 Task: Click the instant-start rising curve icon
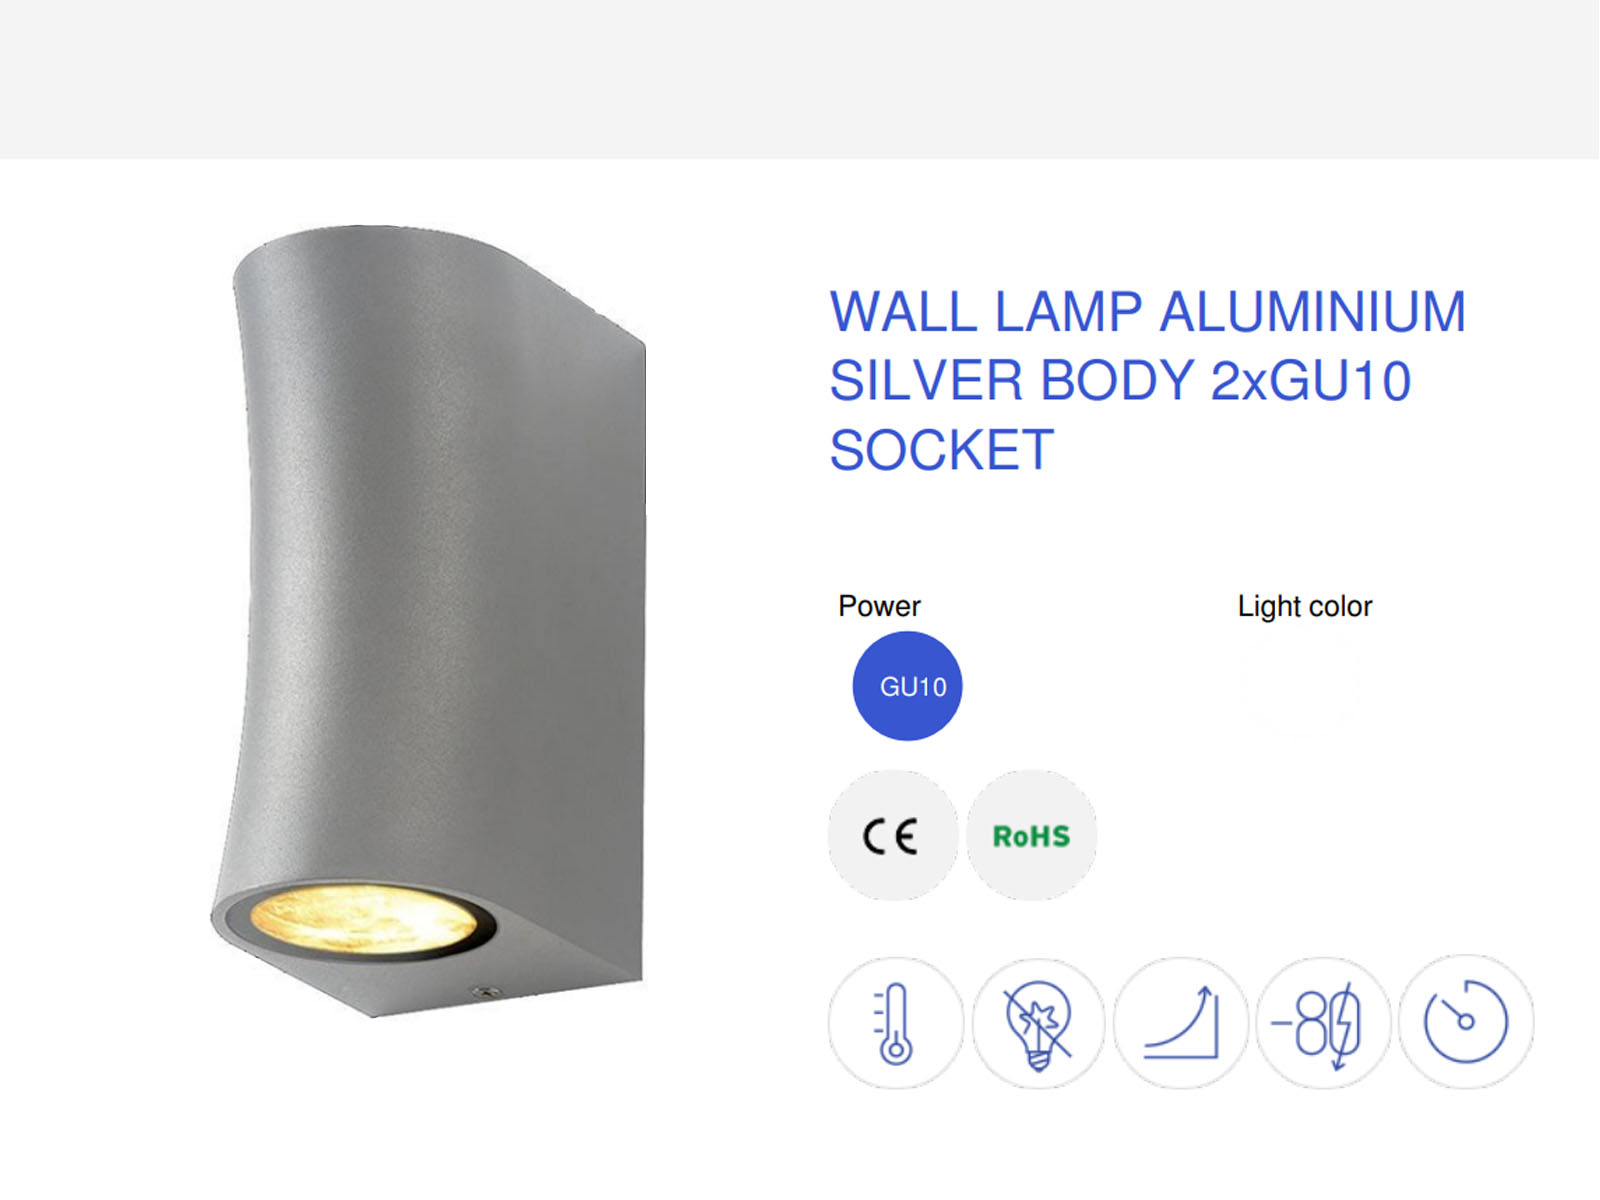click(1181, 1022)
